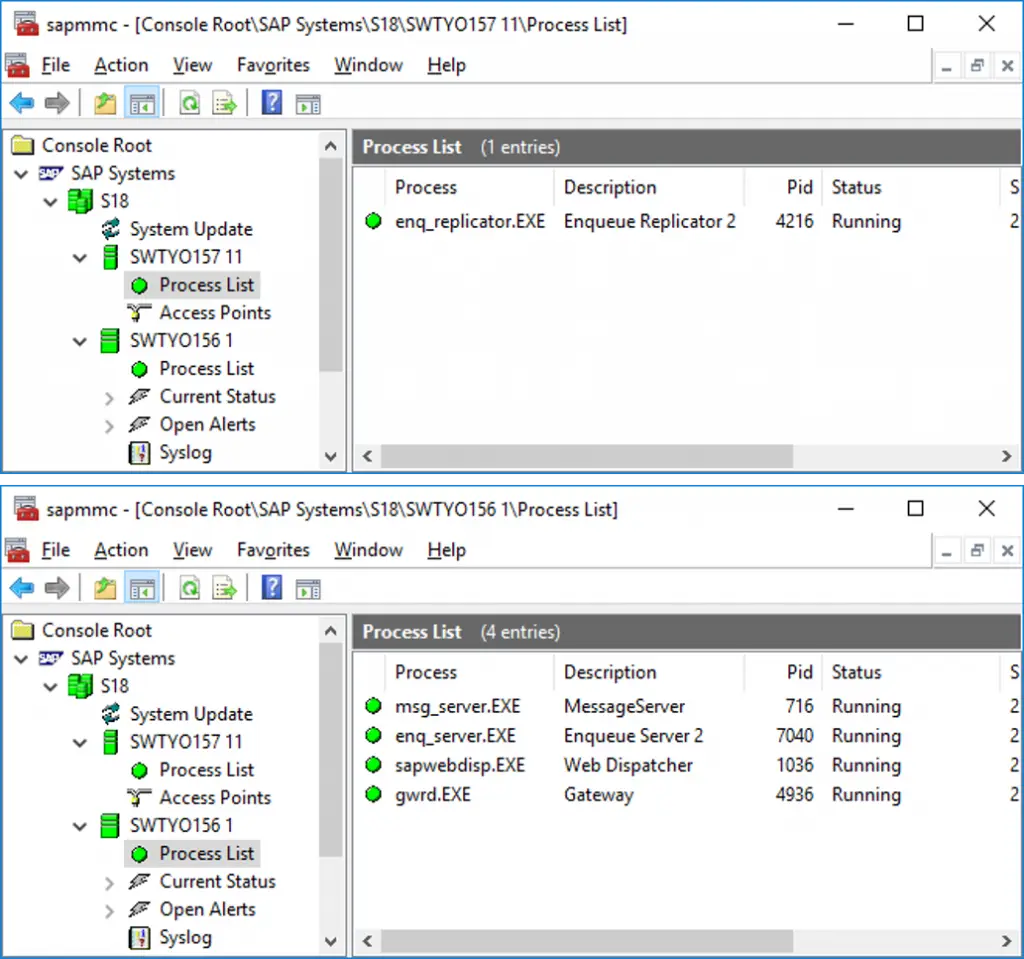1024x959 pixels.
Task: Select Enqueue Server 2 description cell
Action: click(633, 736)
